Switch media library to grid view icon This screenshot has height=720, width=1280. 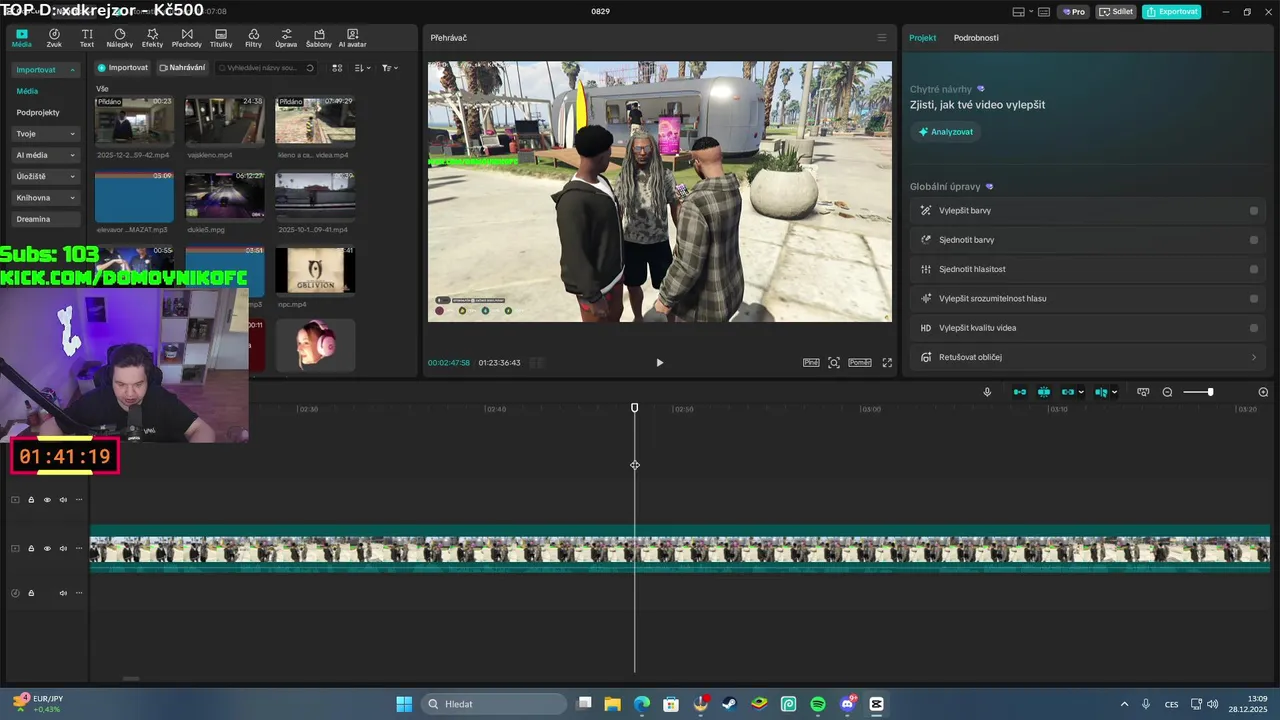[x=337, y=68]
